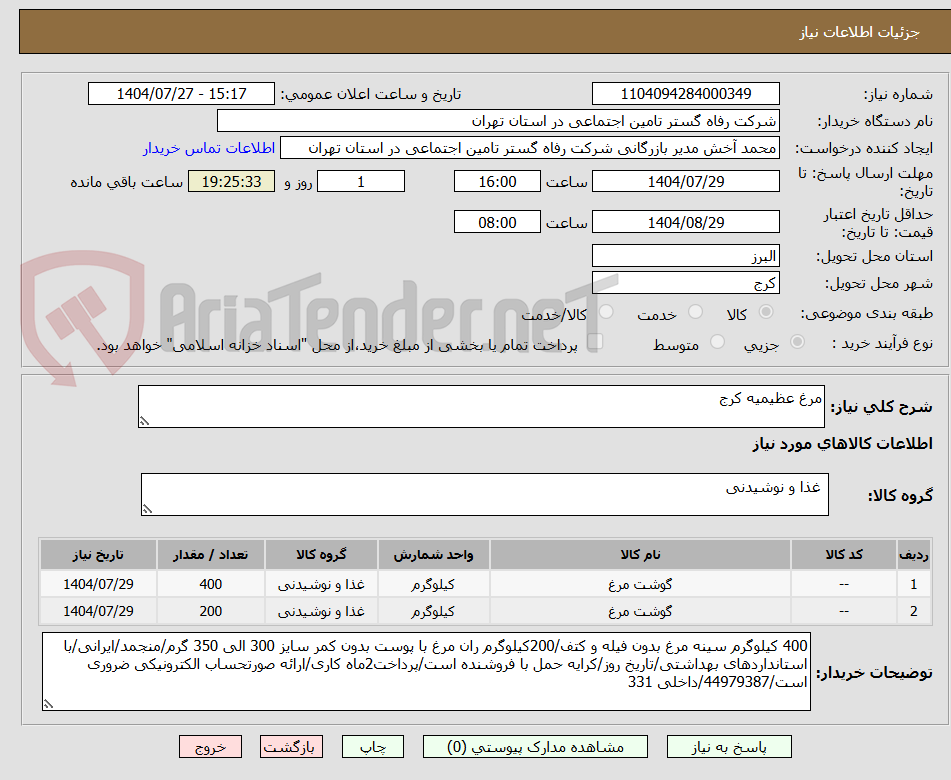Click the توضیحات خریدار text area
The height and width of the screenshot is (780, 951).
(x=426, y=671)
